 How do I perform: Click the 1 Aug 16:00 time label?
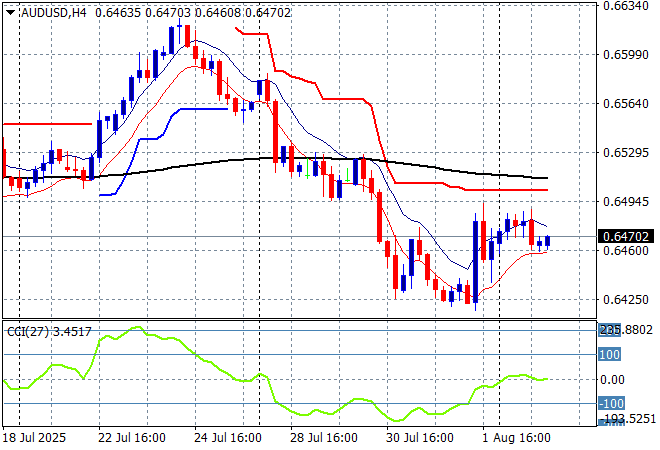pyautogui.click(x=516, y=438)
